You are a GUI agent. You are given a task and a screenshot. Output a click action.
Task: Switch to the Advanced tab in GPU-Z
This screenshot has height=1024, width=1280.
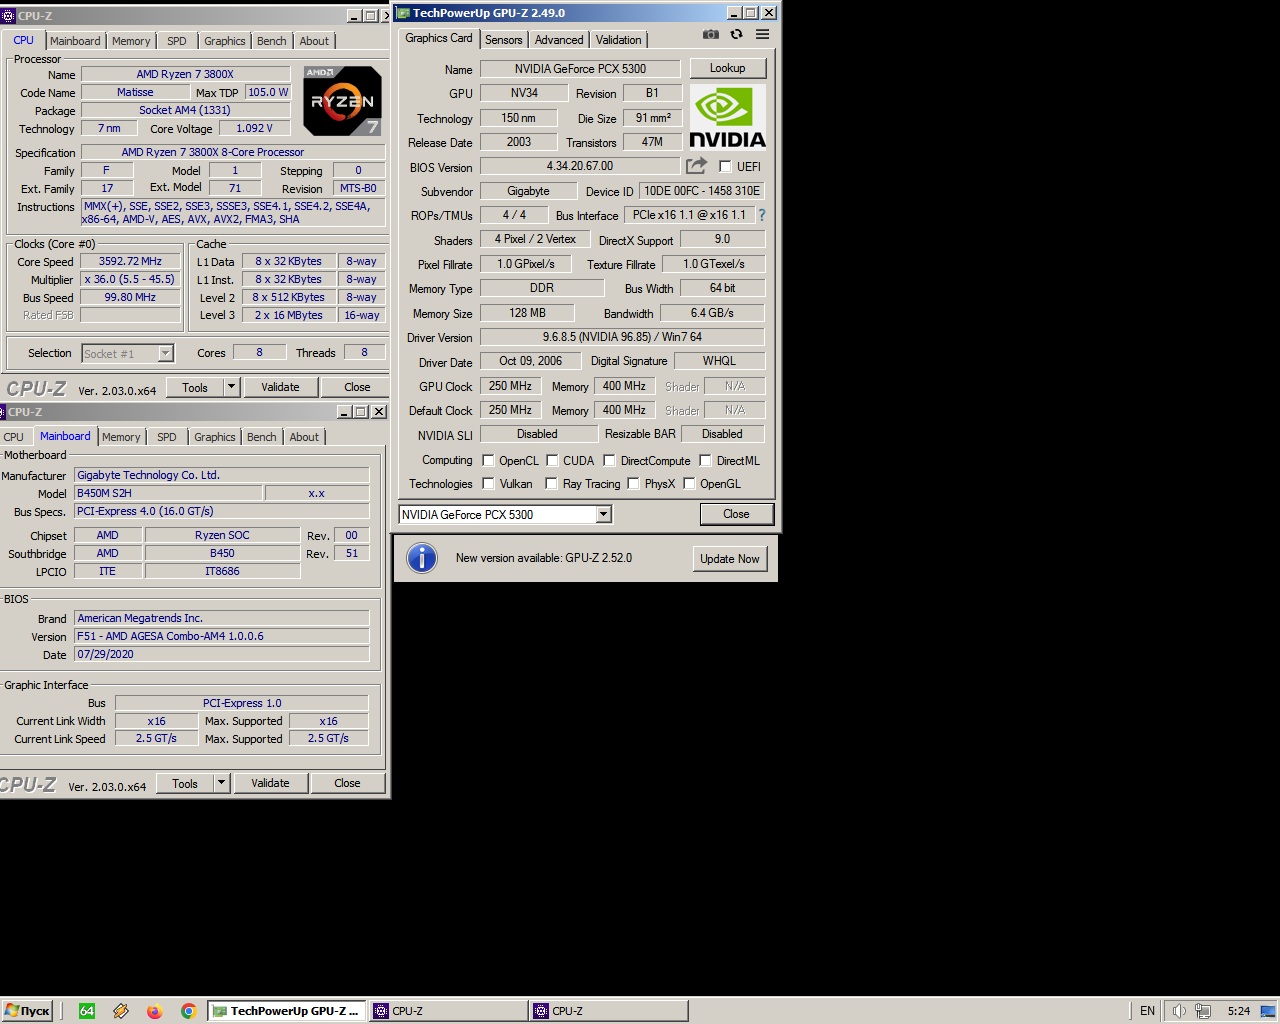coord(559,40)
